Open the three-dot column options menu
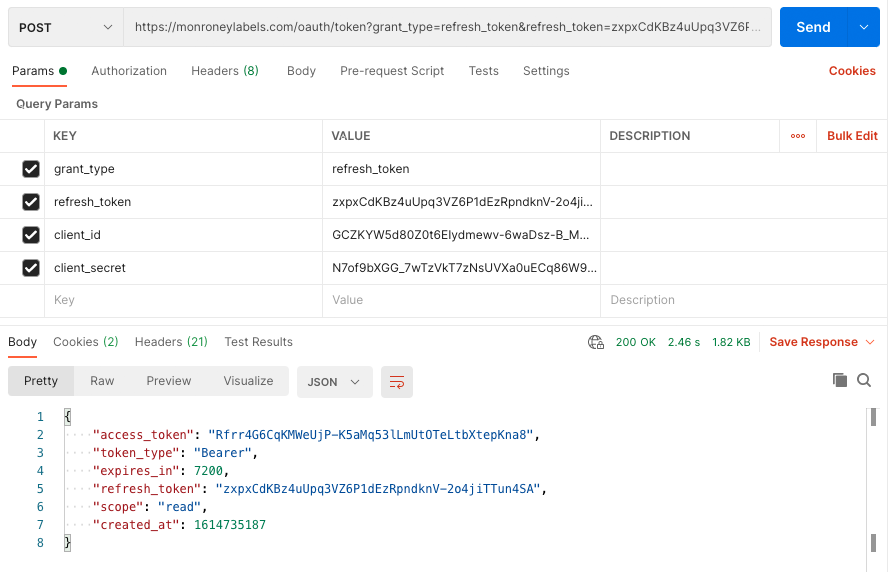Image resolution: width=893 pixels, height=572 pixels. pos(798,136)
